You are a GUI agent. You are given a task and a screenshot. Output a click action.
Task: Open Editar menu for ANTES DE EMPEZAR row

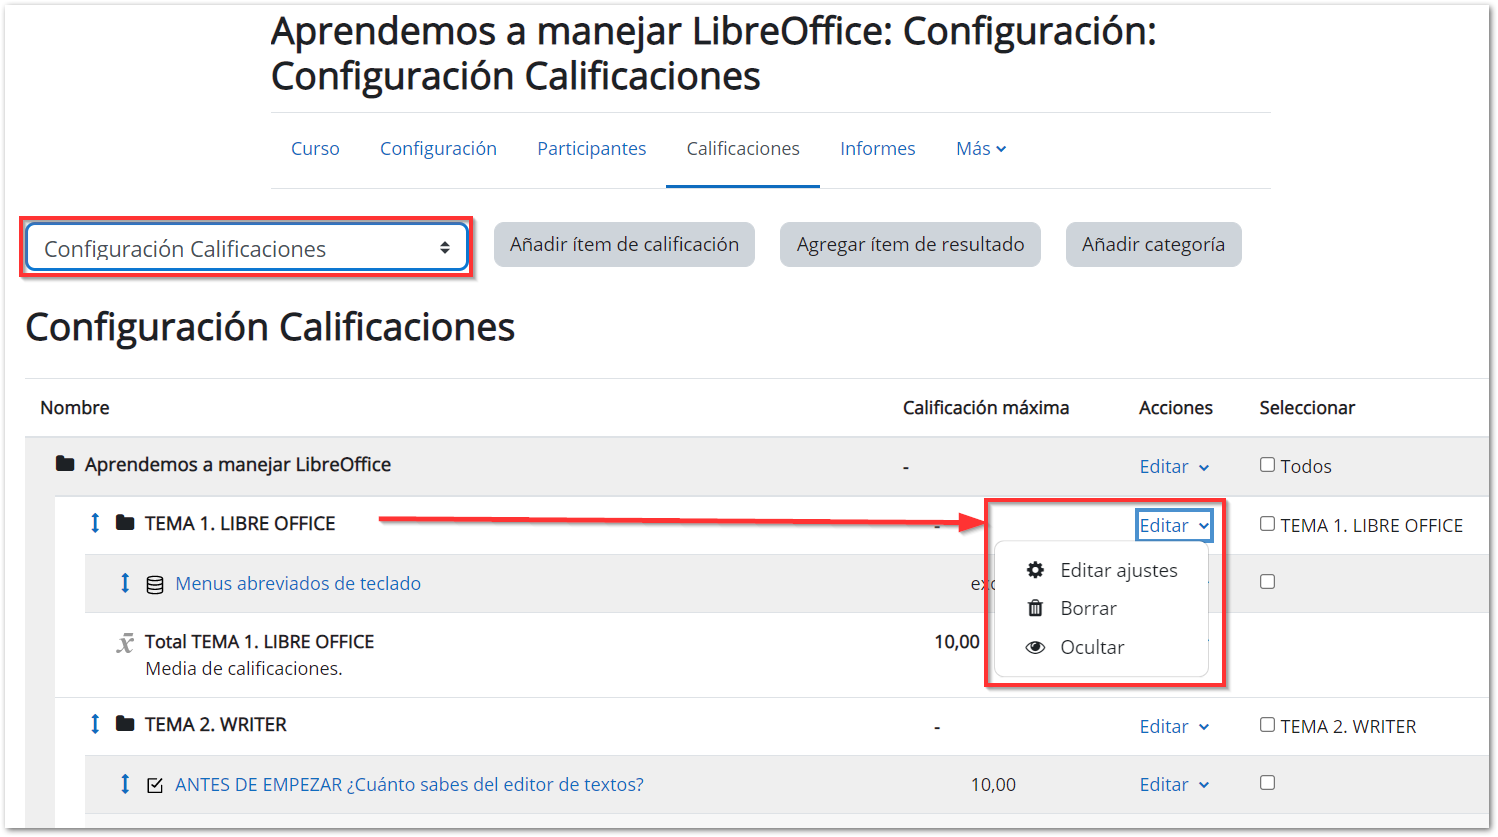[1174, 784]
